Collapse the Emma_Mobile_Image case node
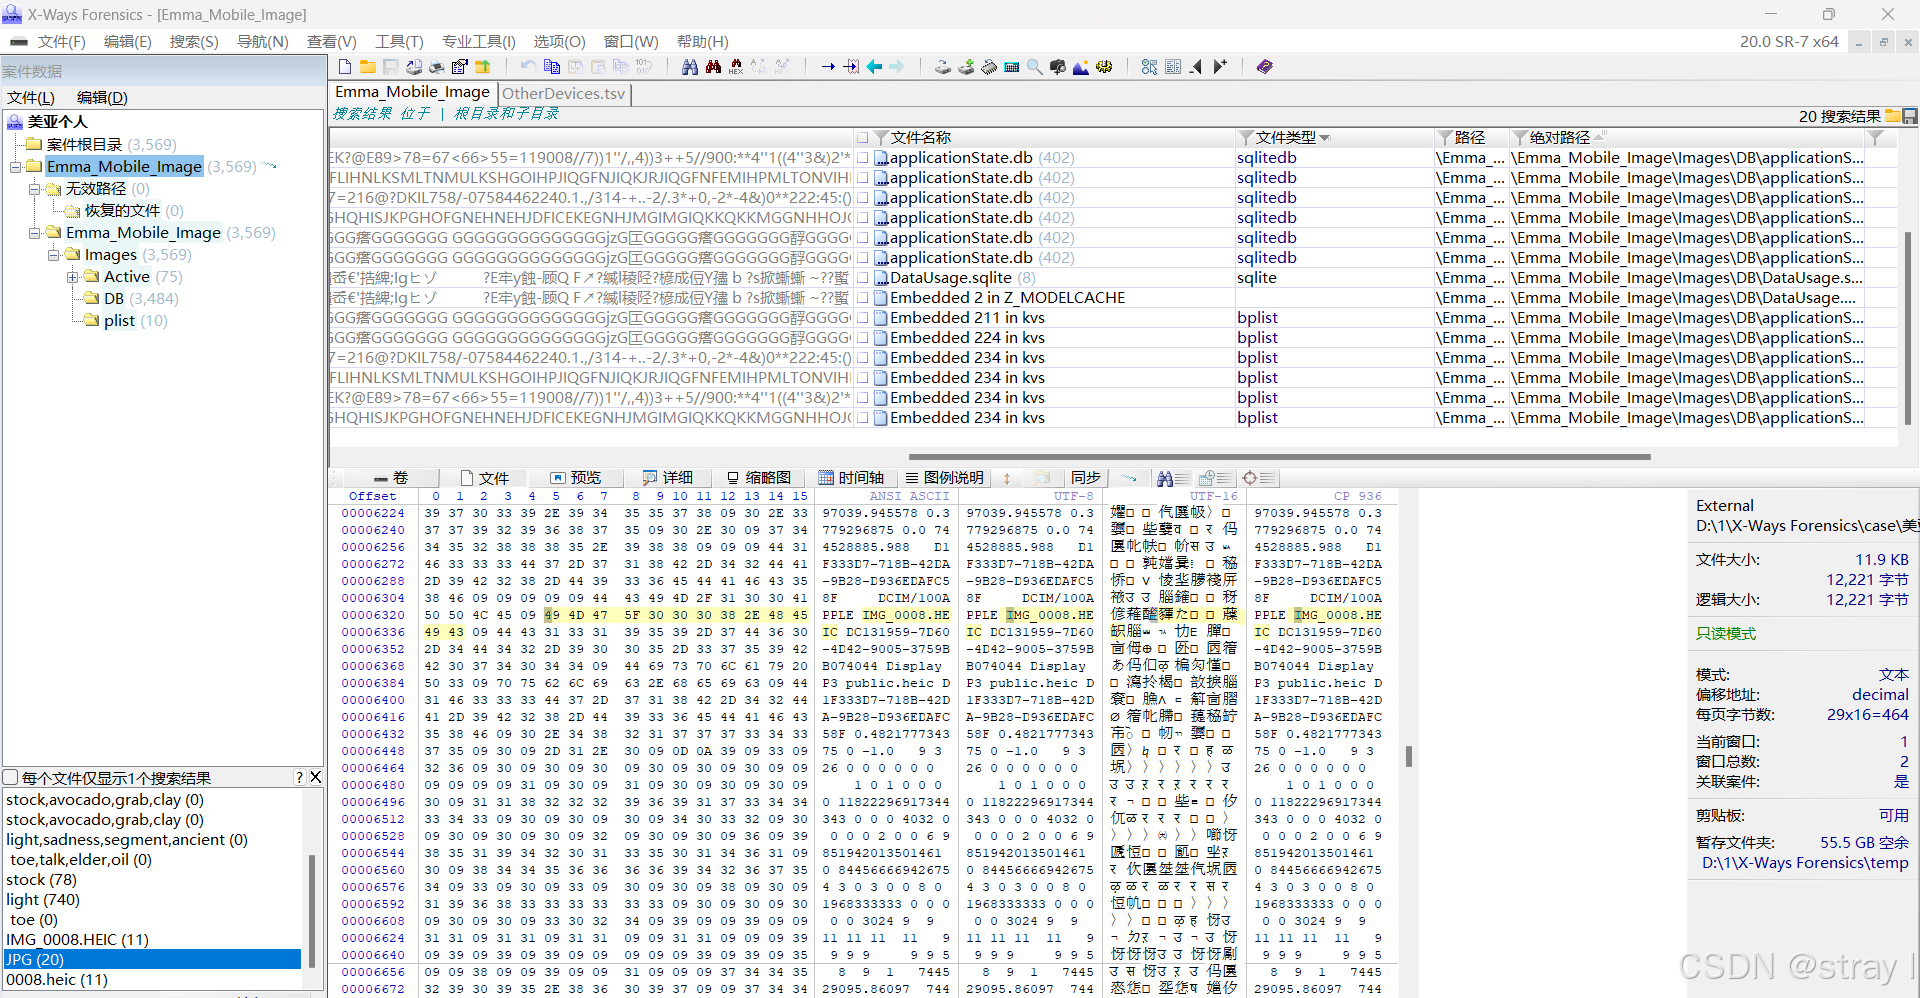1920x998 pixels. pos(16,167)
